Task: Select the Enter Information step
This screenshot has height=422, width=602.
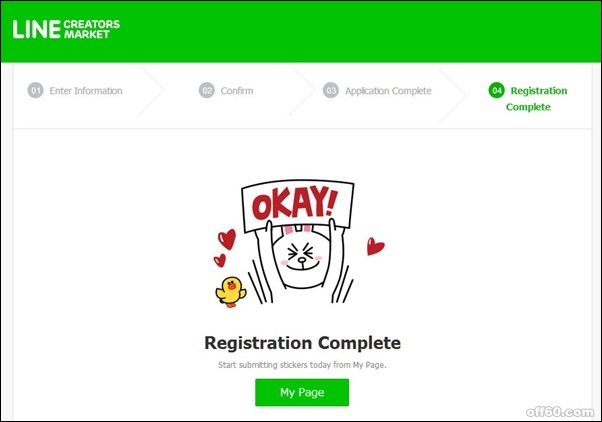Action: (86, 91)
